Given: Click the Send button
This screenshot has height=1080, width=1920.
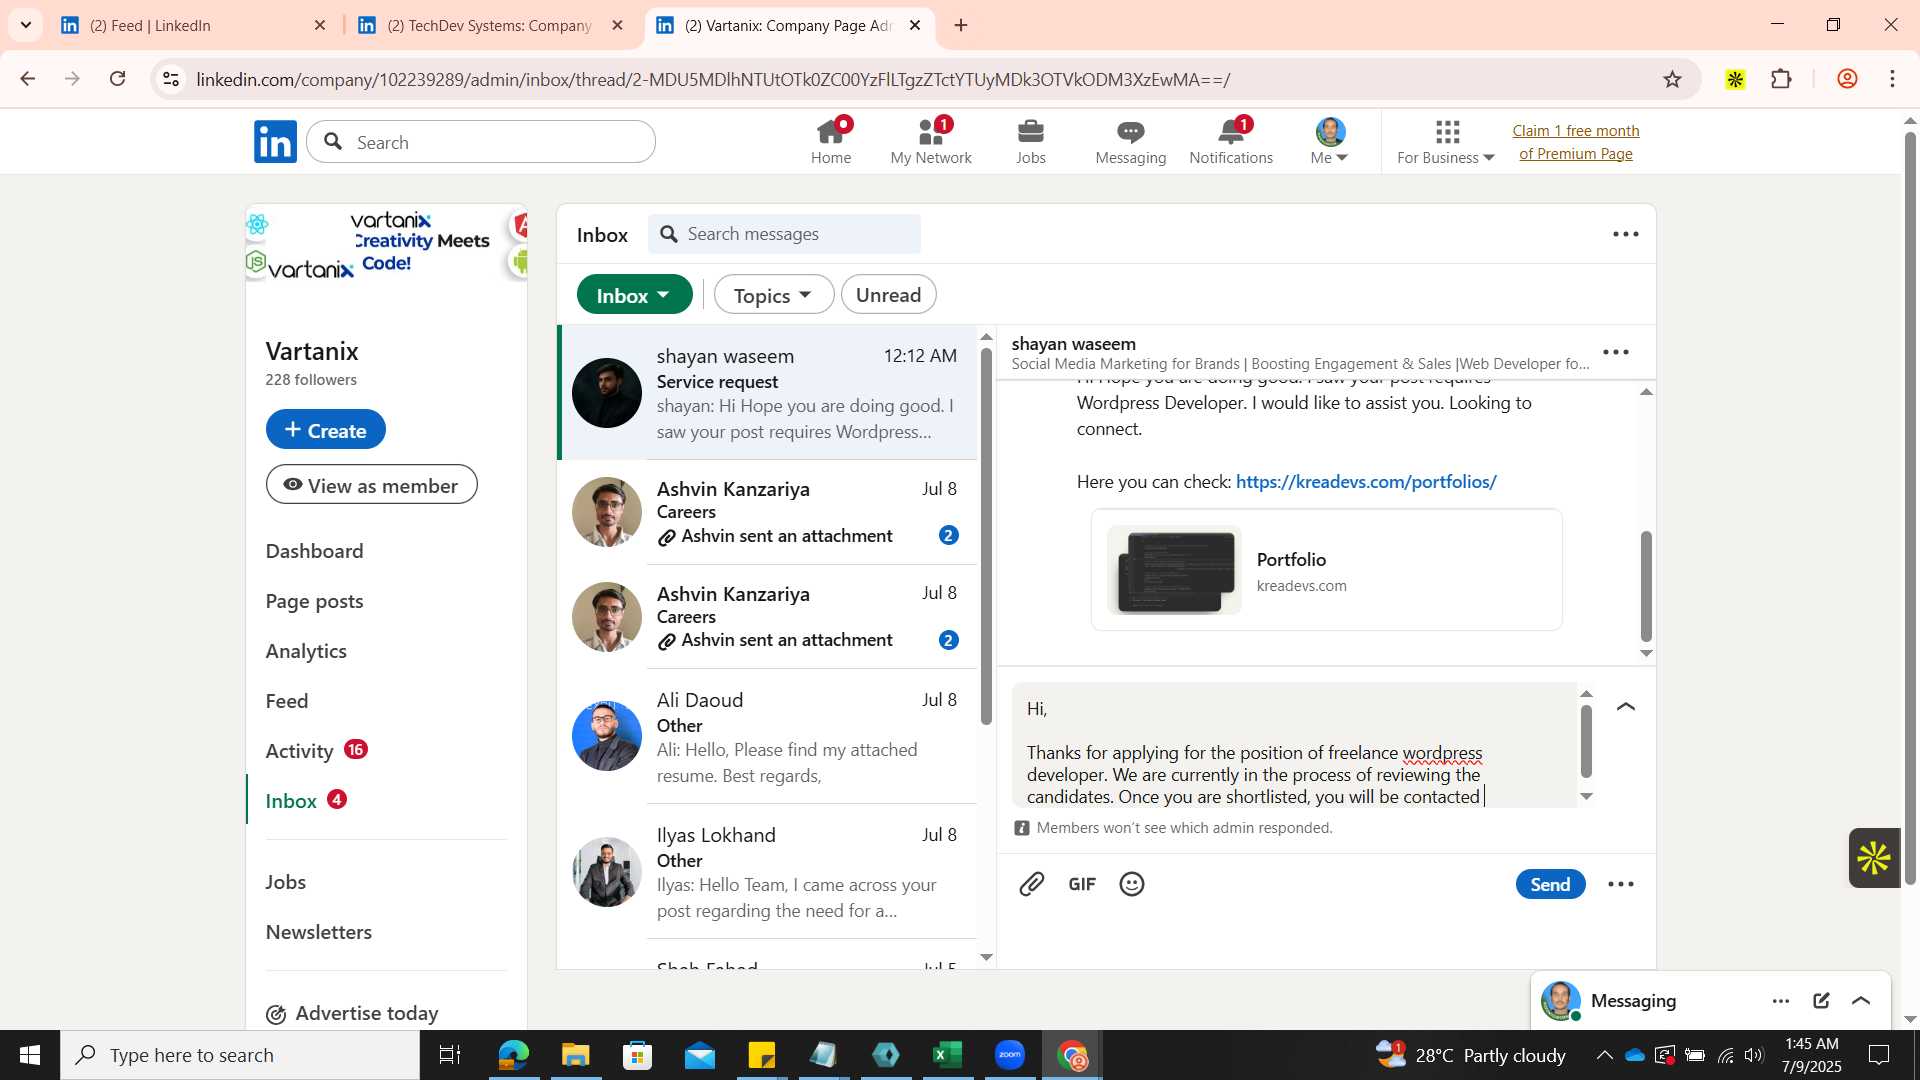Looking at the screenshot, I should pyautogui.click(x=1550, y=884).
